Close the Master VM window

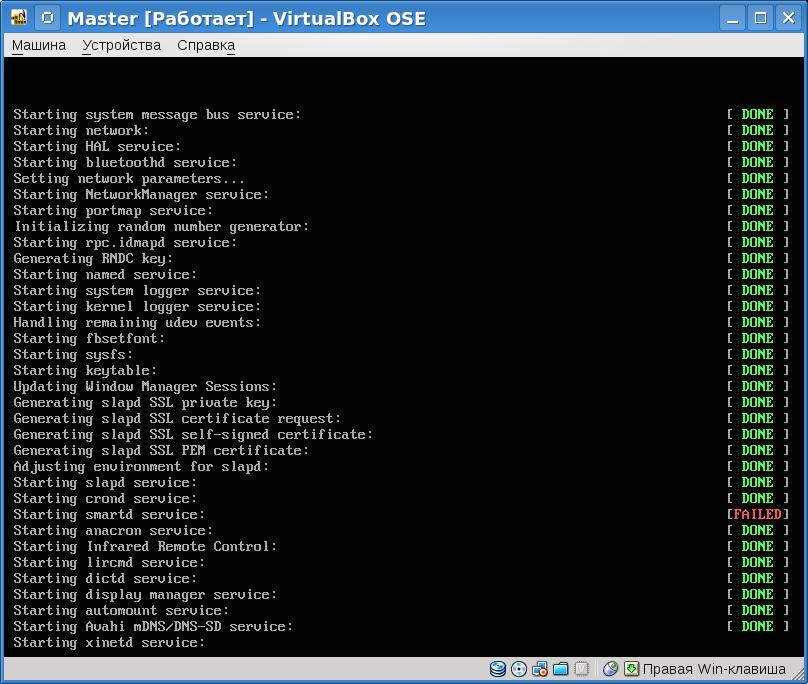point(788,18)
